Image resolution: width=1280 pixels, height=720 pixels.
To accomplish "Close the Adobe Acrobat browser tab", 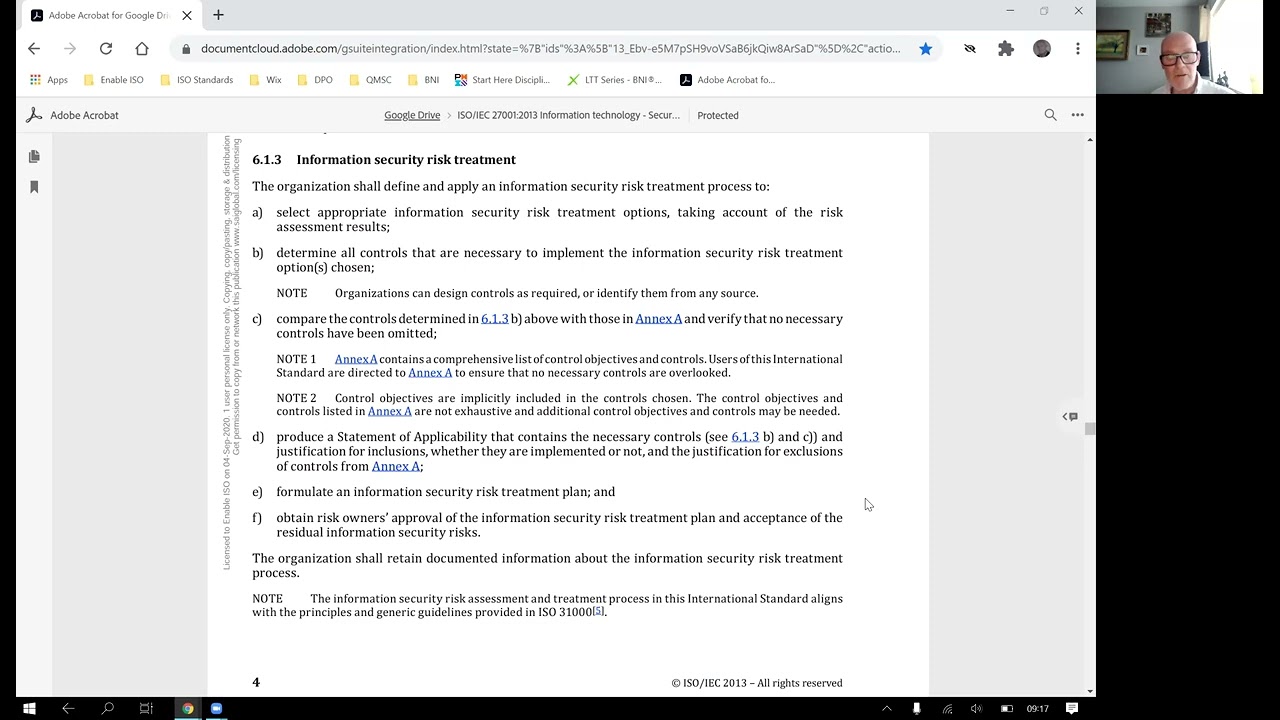I will pyautogui.click(x=186, y=15).
